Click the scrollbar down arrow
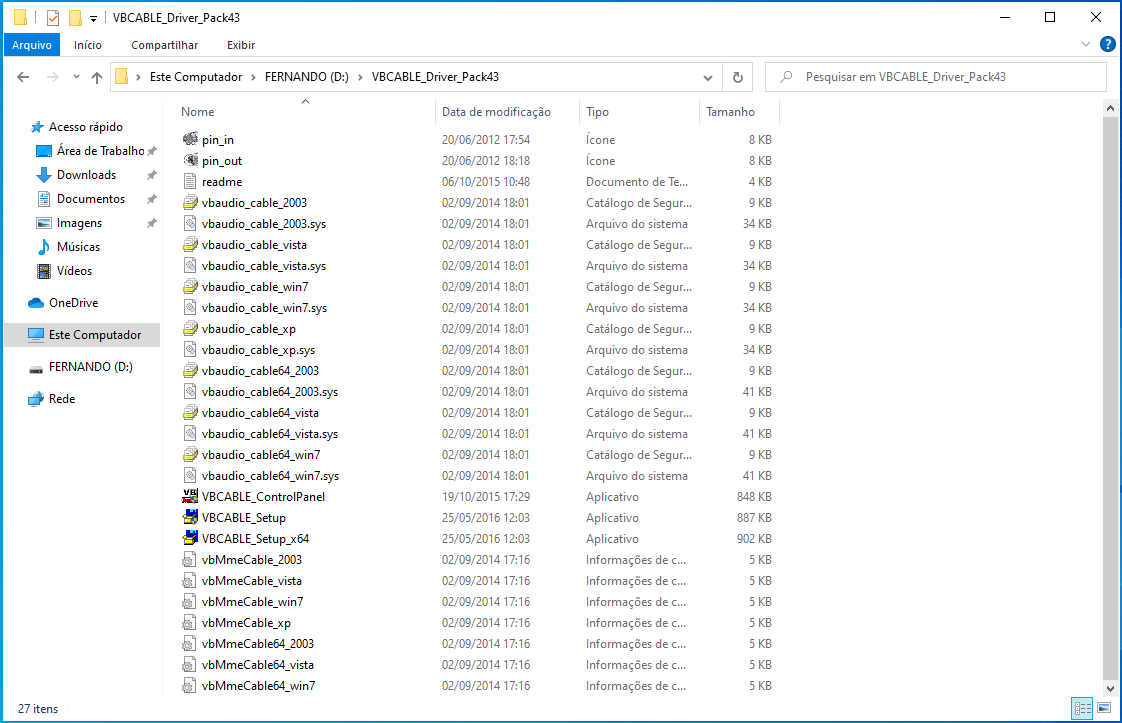Screen dimensions: 1122x723 1110,689
